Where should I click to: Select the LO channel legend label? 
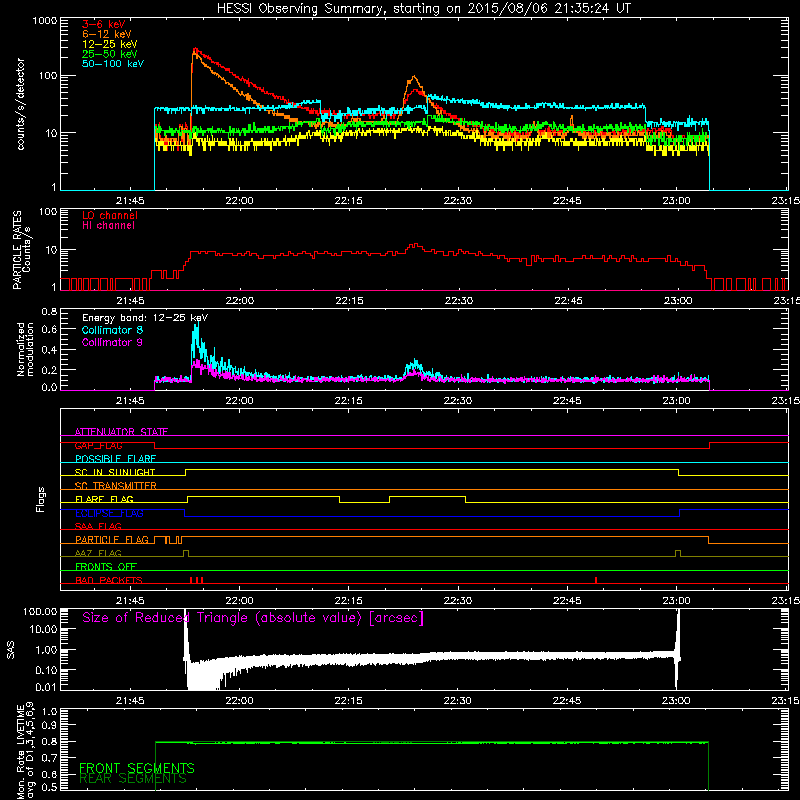[x=110, y=215]
